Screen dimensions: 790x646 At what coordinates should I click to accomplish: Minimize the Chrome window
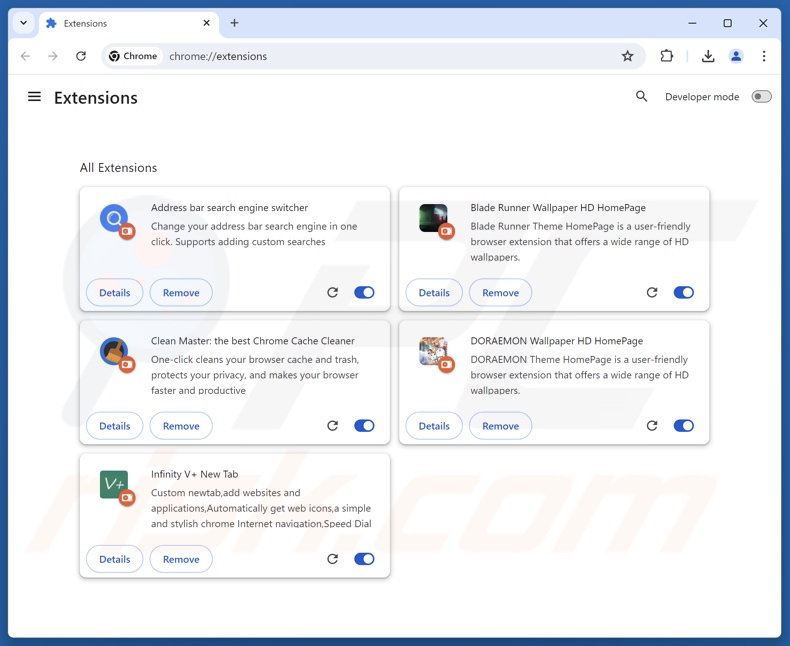[x=692, y=23]
